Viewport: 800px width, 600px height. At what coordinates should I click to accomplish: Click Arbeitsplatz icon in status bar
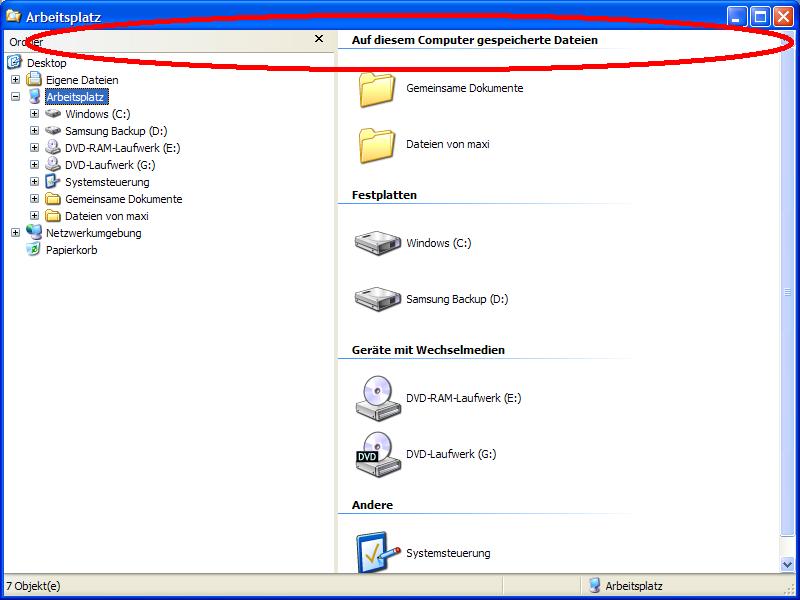point(593,585)
